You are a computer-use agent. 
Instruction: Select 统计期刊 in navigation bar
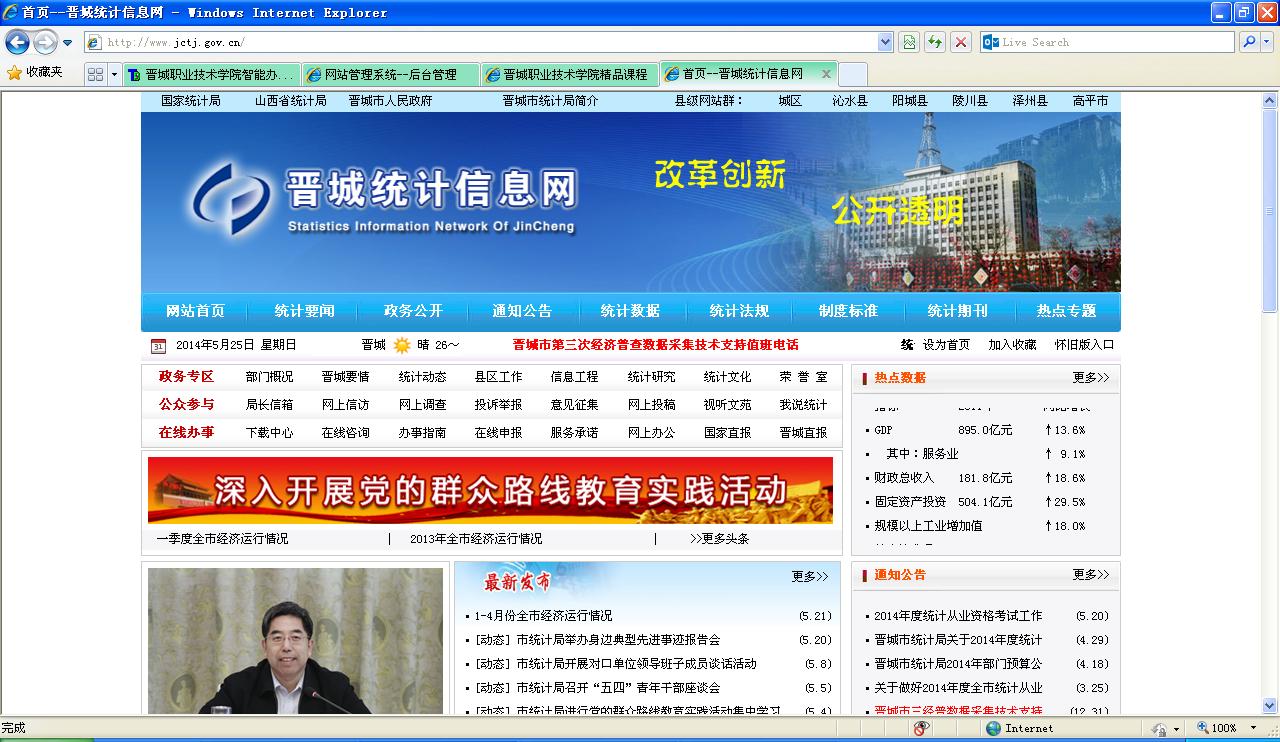pos(957,311)
